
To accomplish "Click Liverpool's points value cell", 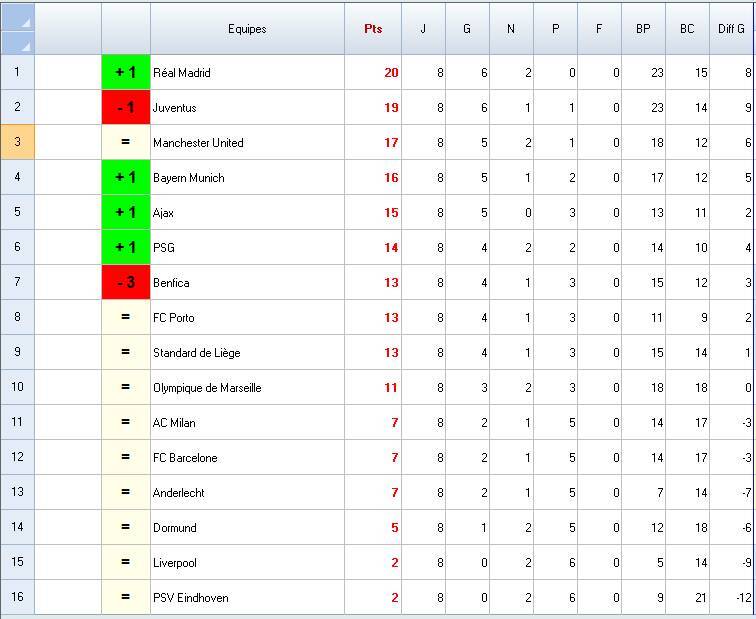I will click(x=373, y=562).
